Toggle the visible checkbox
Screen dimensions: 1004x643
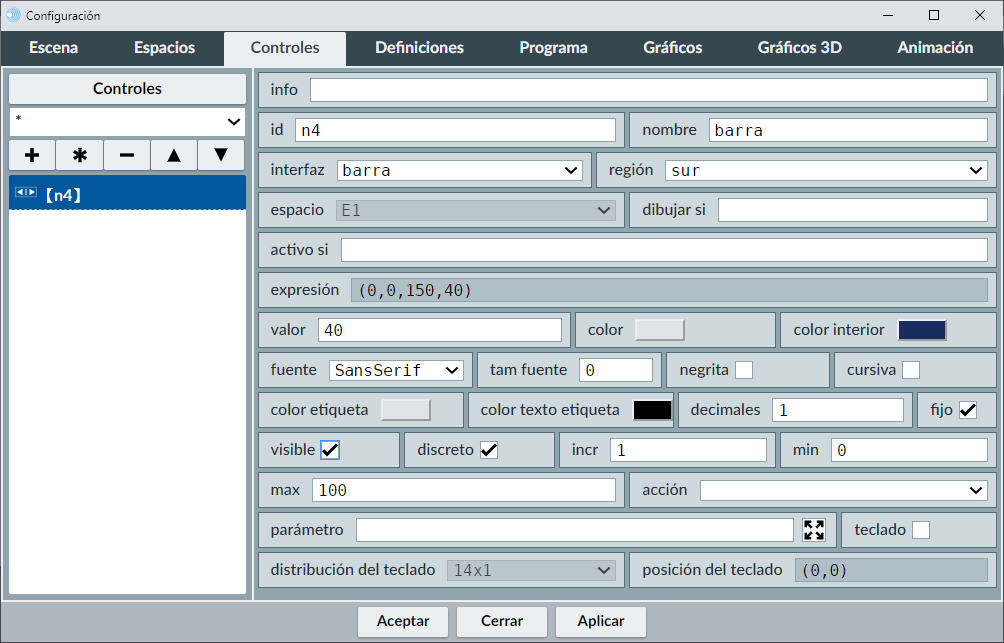click(330, 450)
